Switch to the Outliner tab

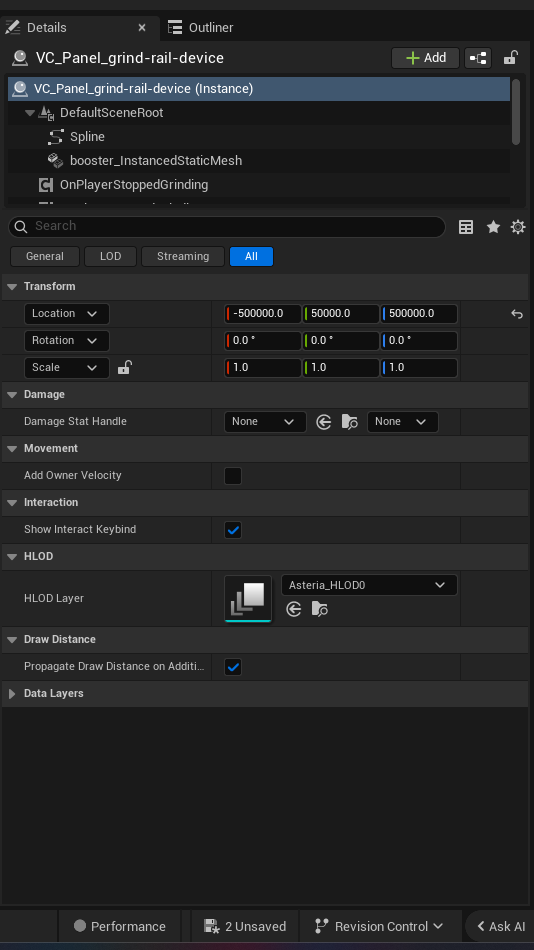201,28
